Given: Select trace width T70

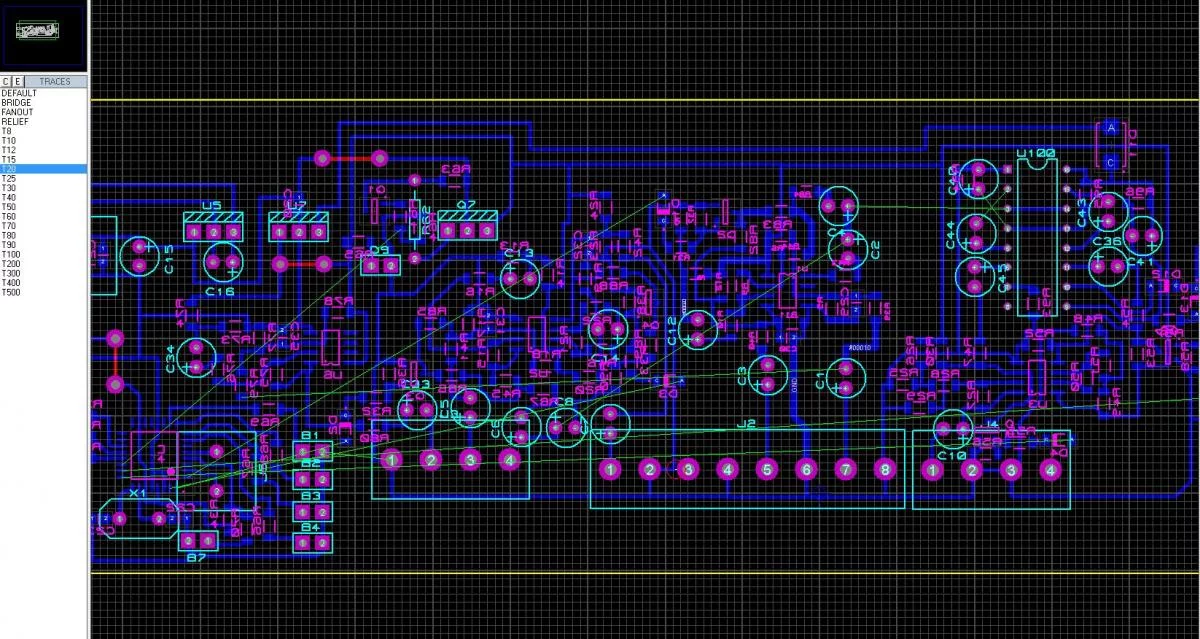Looking at the screenshot, I should 44,226.
